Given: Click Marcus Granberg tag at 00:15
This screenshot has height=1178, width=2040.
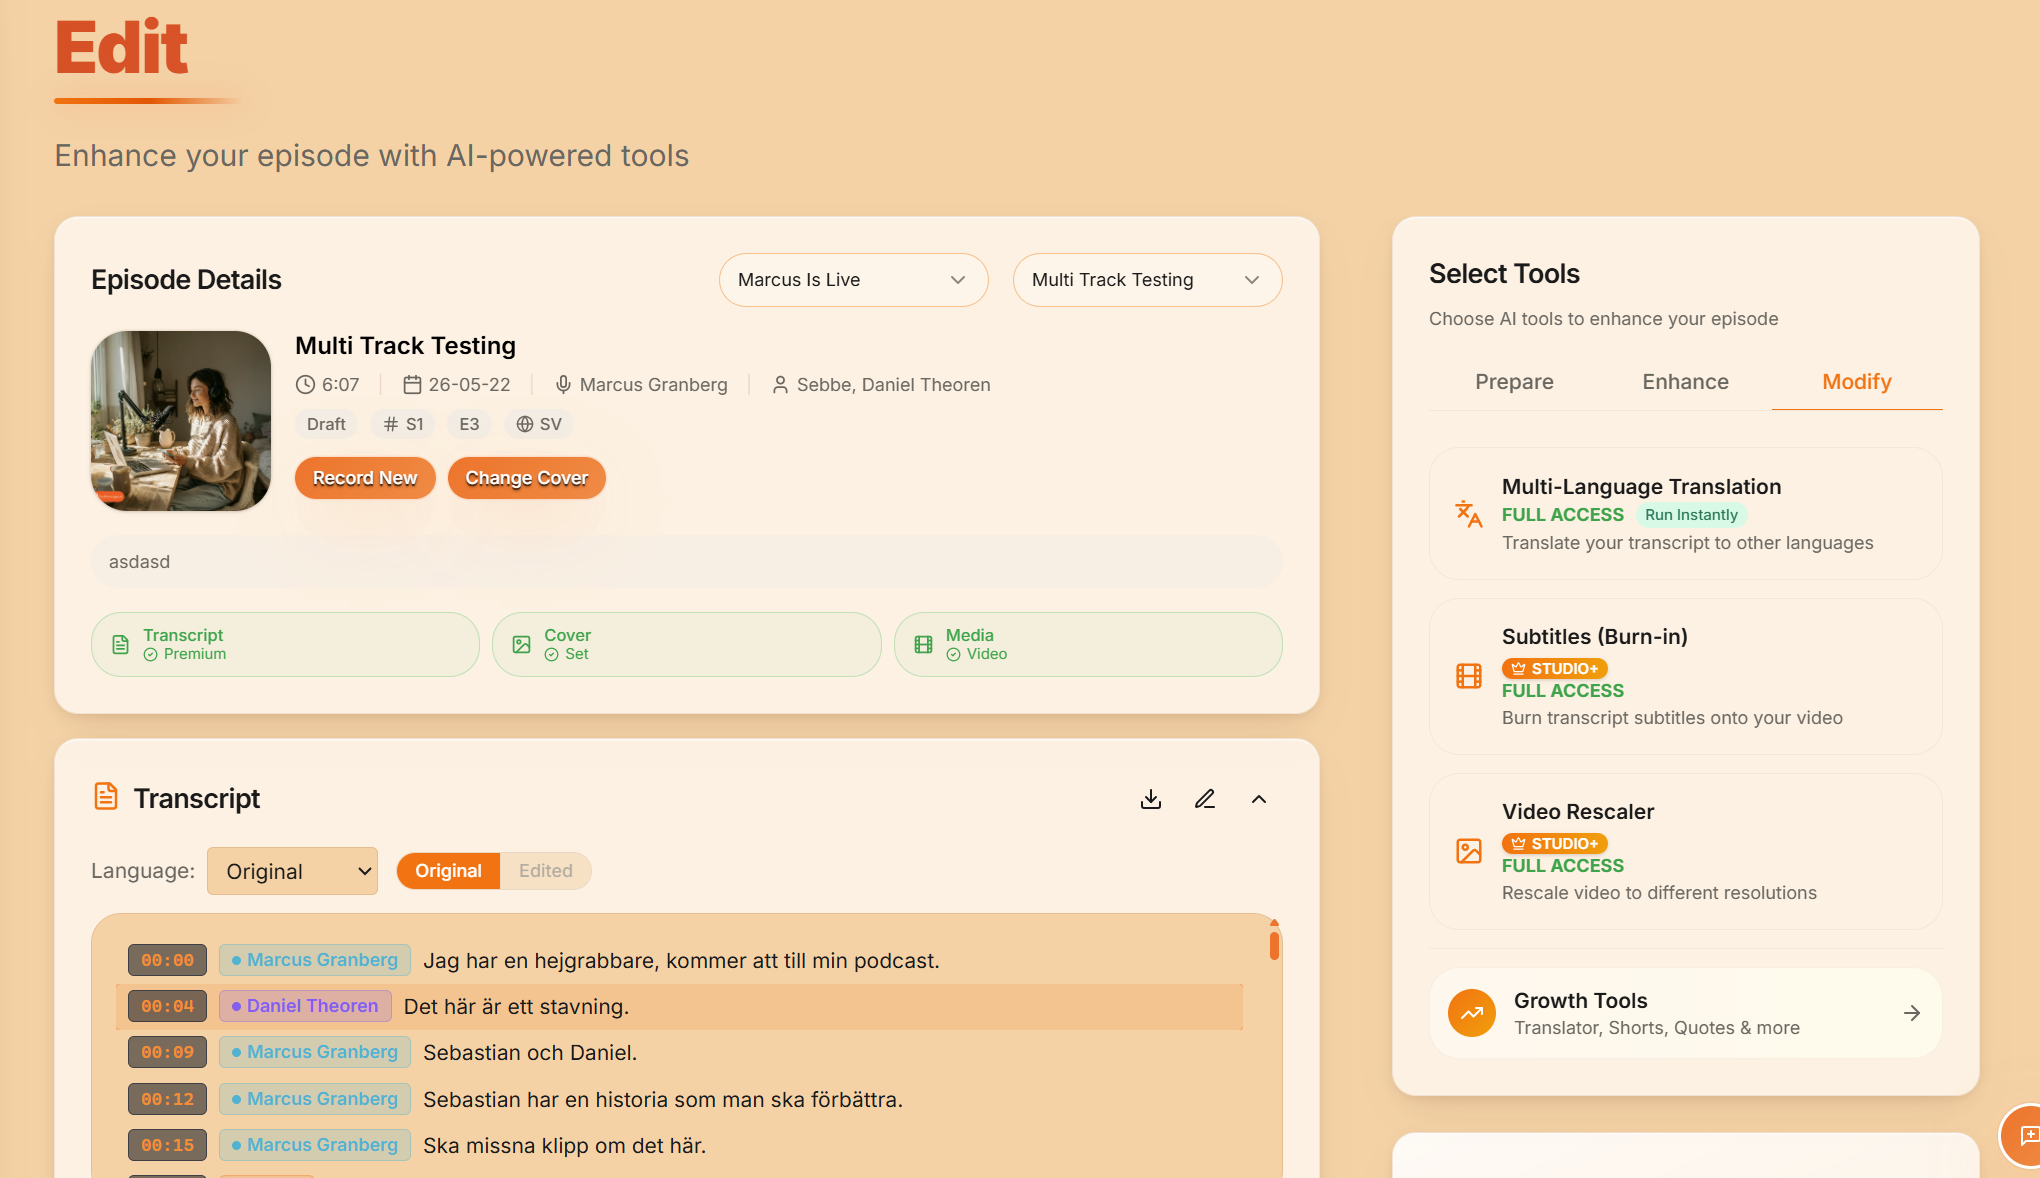Looking at the screenshot, I should [x=315, y=1145].
